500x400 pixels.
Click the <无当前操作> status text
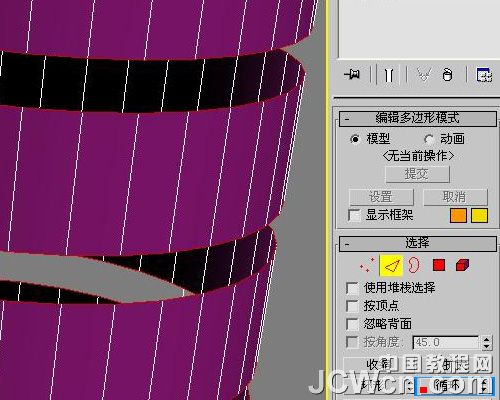[419, 156]
